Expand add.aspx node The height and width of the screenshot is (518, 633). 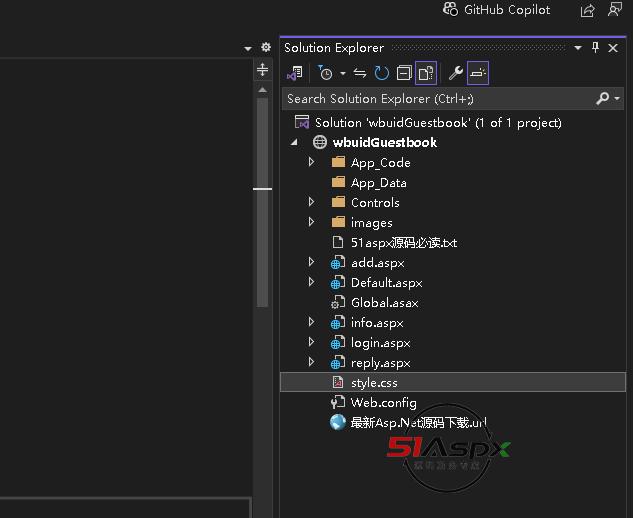tap(311, 262)
